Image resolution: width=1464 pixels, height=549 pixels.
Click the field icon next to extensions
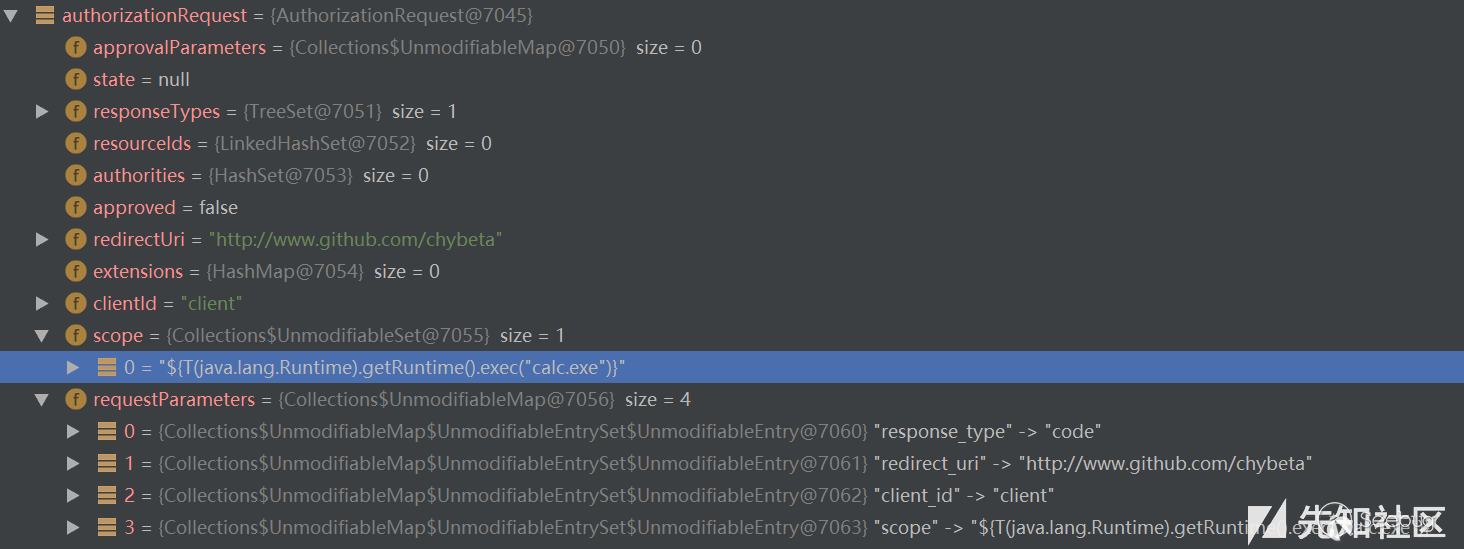(75, 271)
